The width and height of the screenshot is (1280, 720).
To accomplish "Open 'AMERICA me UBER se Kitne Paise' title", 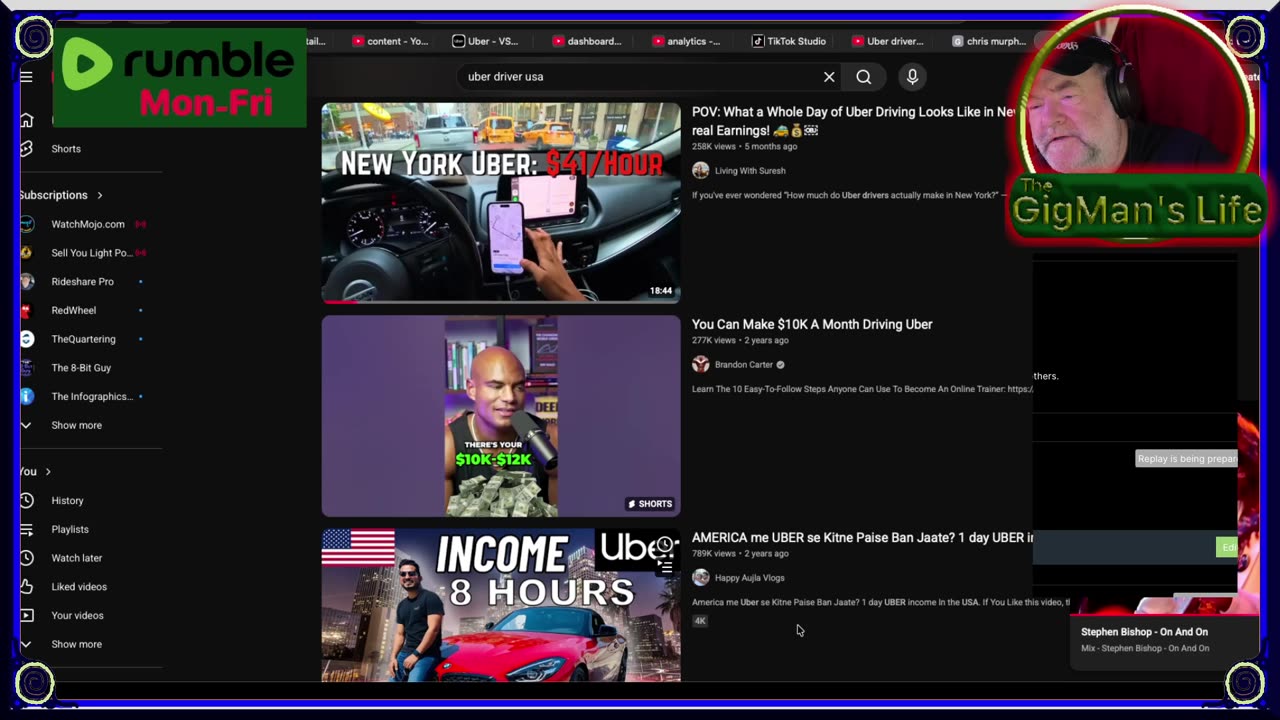I will click(862, 537).
